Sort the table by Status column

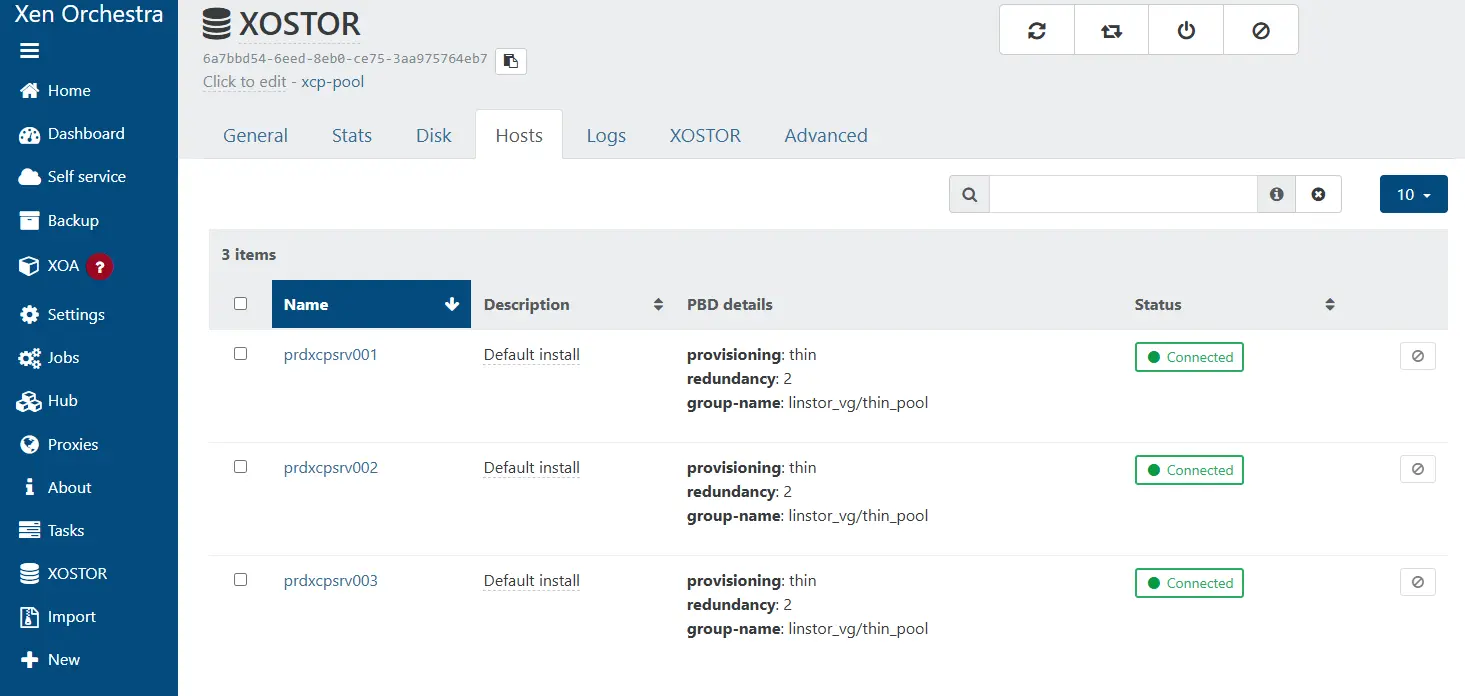pos(1329,304)
